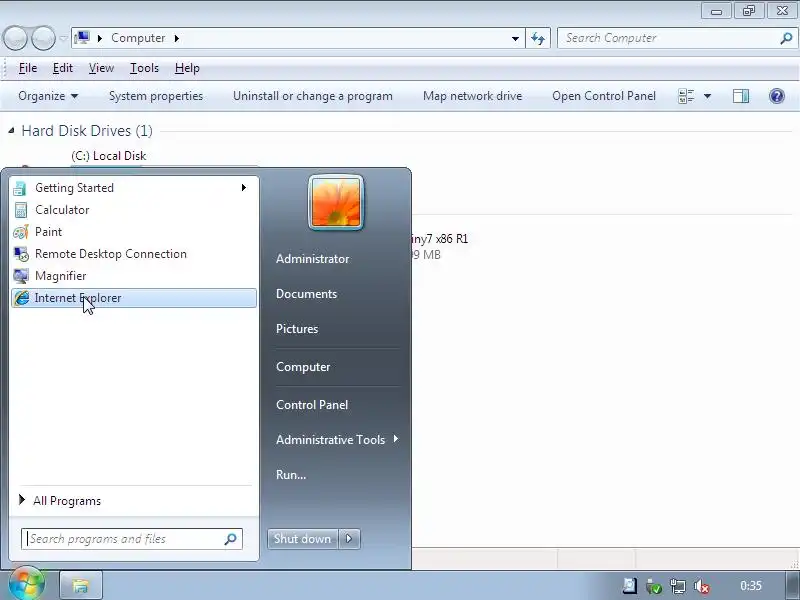Viewport: 800px width, 600px height.
Task: Click the Refresh button by address bar
Action: pos(538,38)
